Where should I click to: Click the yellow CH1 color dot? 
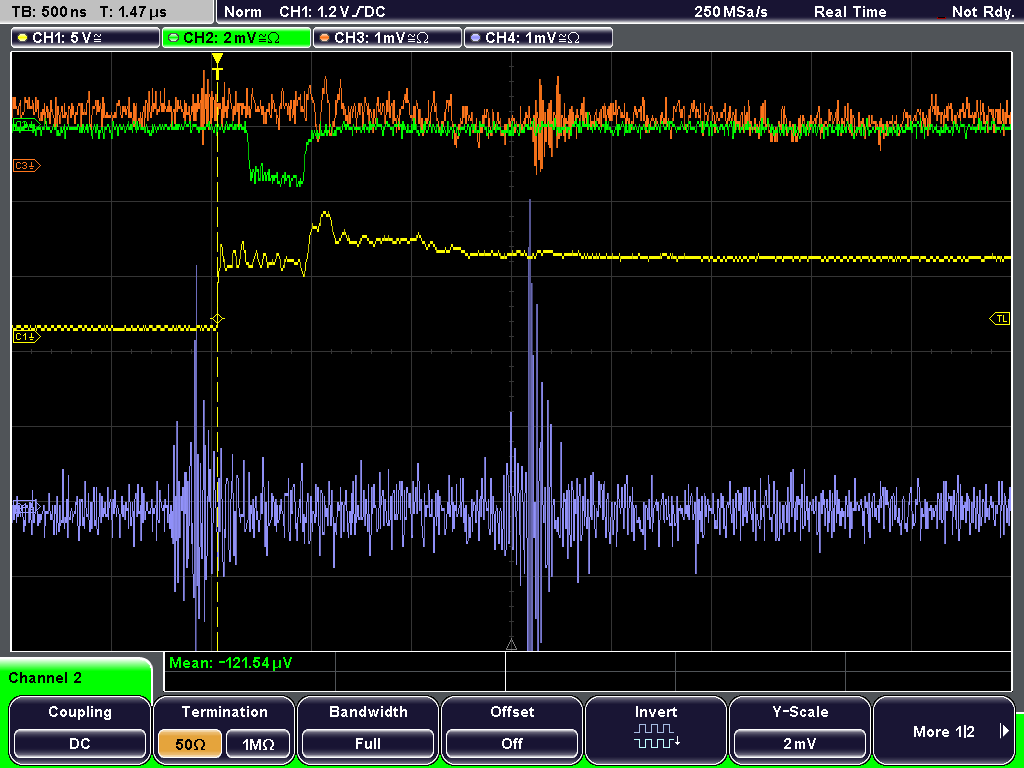(23, 38)
